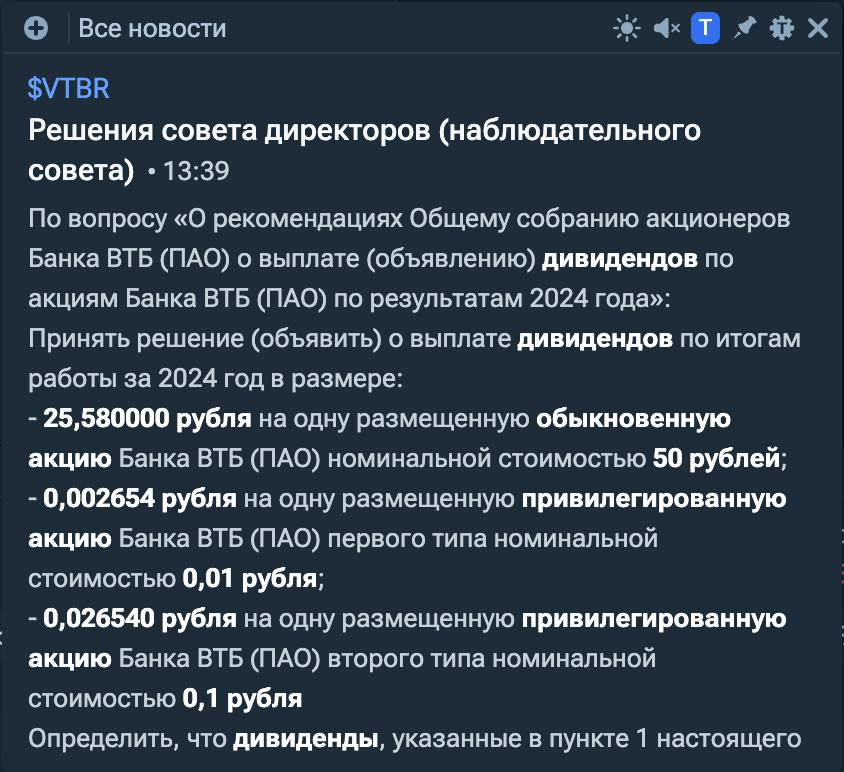The width and height of the screenshot is (844, 772).
Task: Toggle the sun brightness theme icon
Action: (x=626, y=29)
